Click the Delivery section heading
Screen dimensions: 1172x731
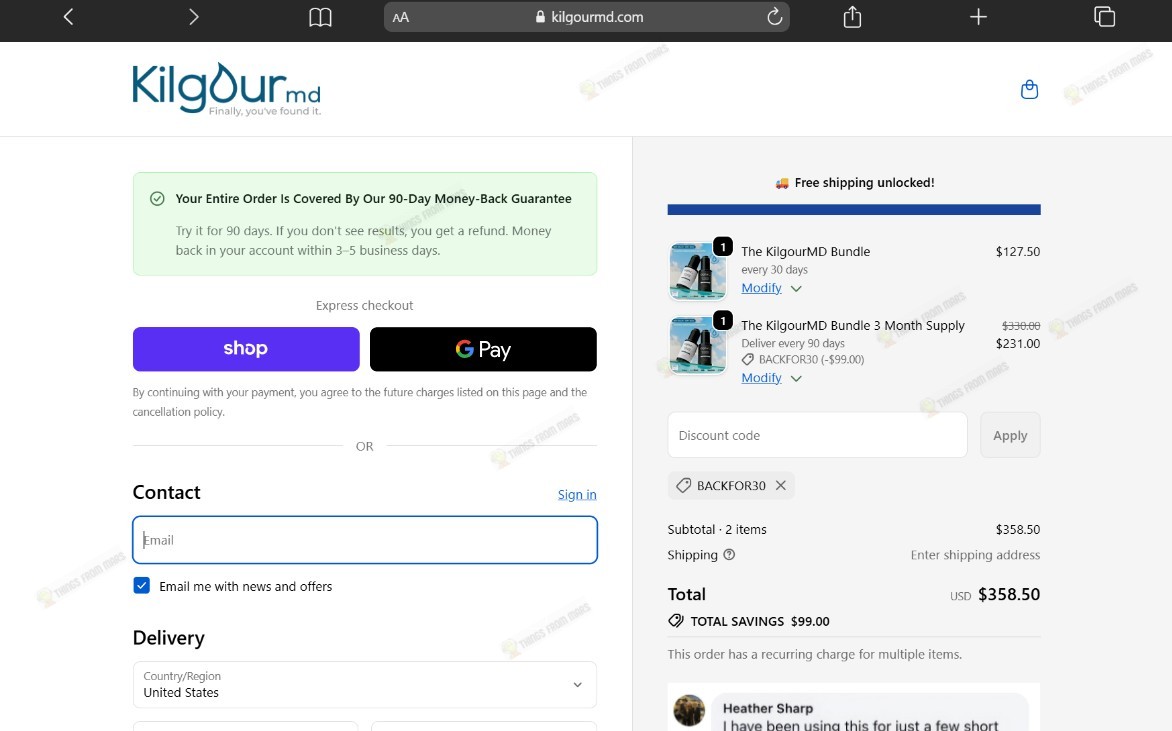click(x=168, y=638)
